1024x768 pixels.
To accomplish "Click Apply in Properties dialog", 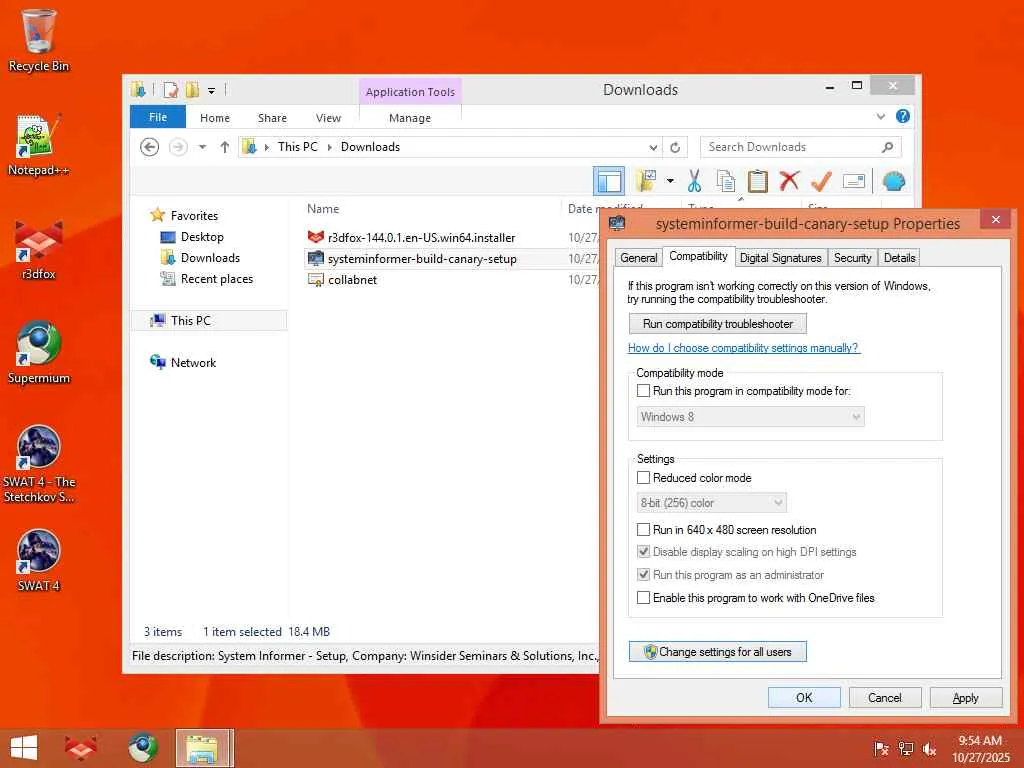I will point(966,697).
